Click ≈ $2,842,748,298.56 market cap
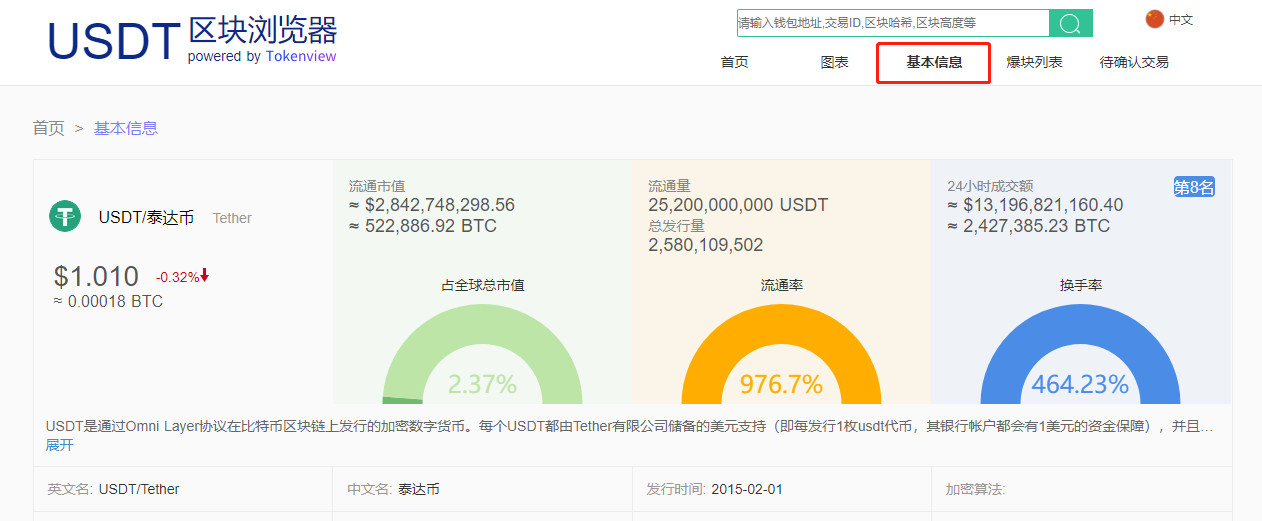Viewport: 1262px width, 521px height. (432, 205)
